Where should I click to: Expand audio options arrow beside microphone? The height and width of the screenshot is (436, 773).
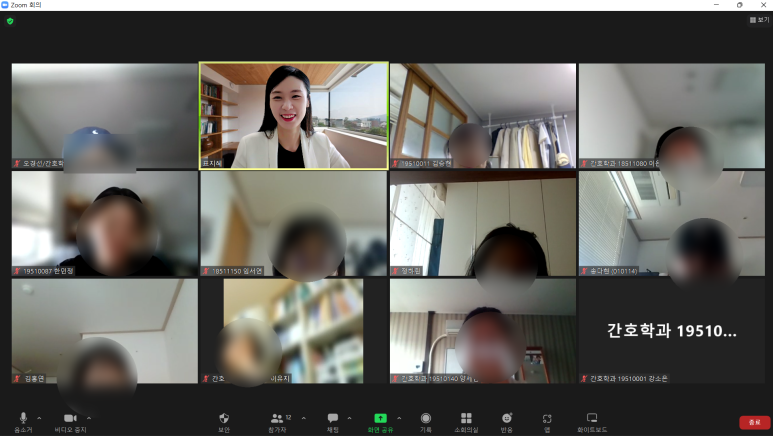coord(39,417)
